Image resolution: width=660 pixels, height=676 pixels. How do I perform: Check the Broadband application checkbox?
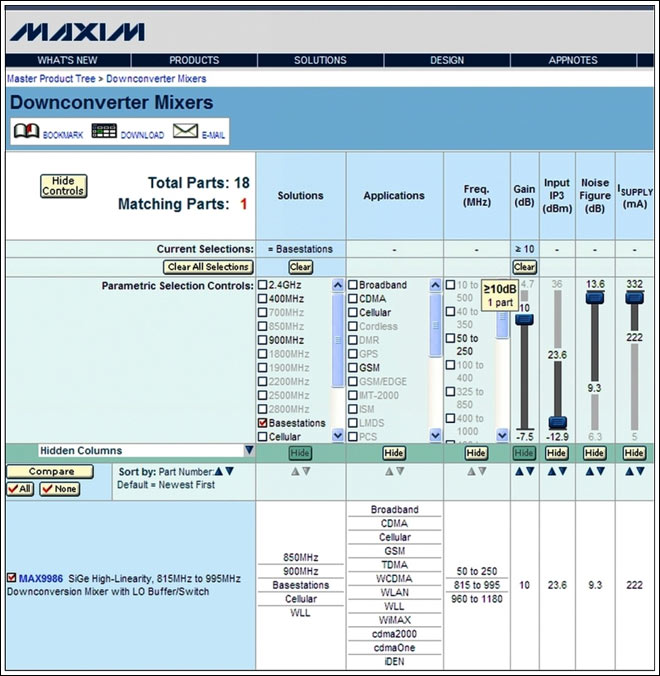click(353, 285)
